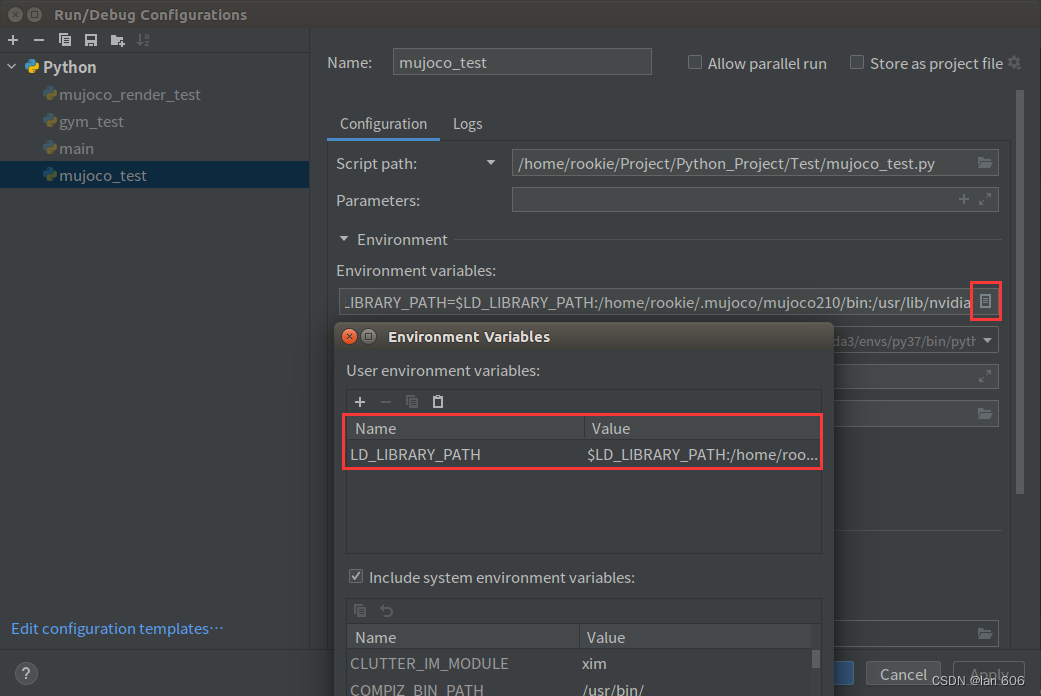Select the gym_test configuration
The width and height of the screenshot is (1041, 696).
pos(91,122)
